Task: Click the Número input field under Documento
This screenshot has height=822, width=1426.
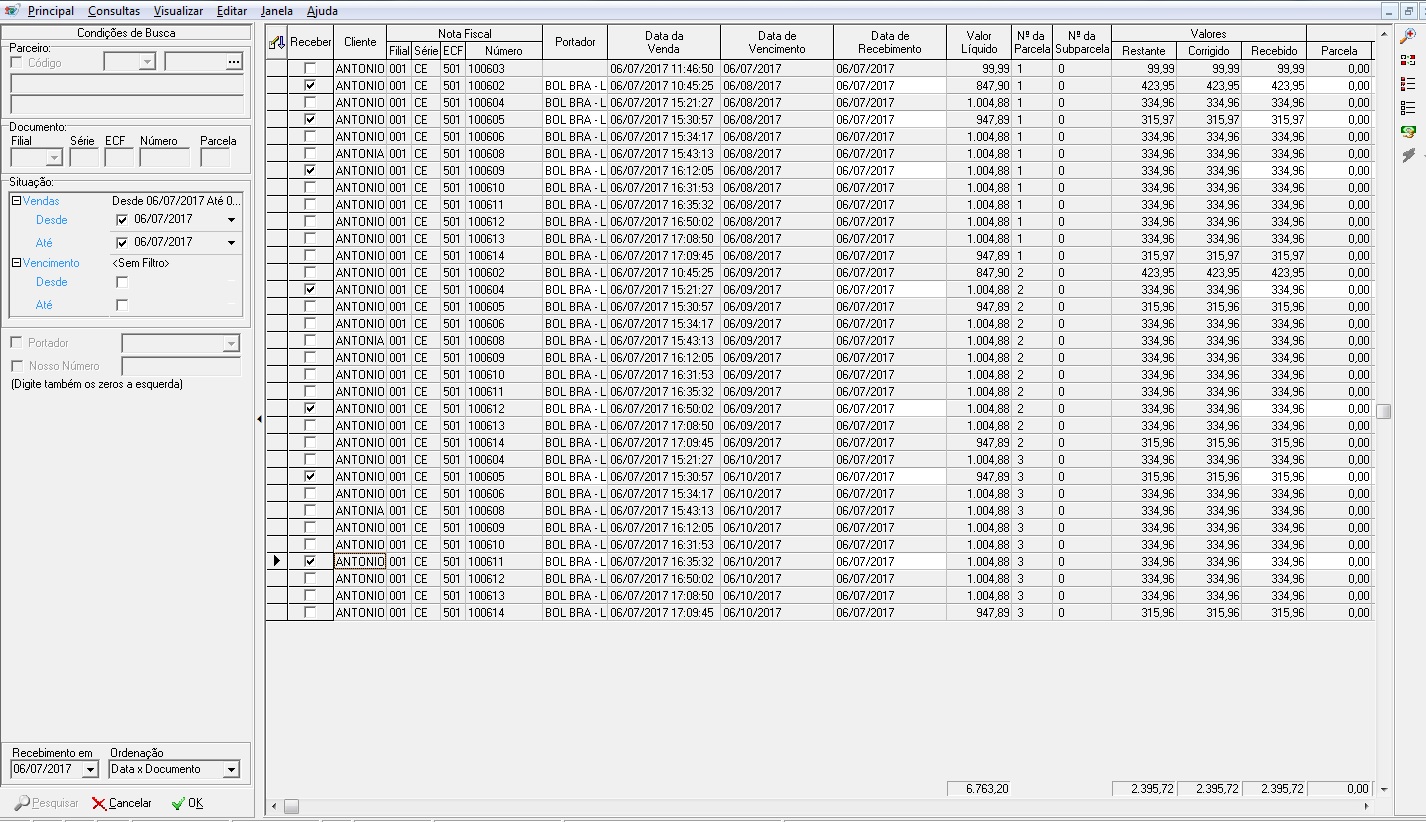Action: point(165,157)
